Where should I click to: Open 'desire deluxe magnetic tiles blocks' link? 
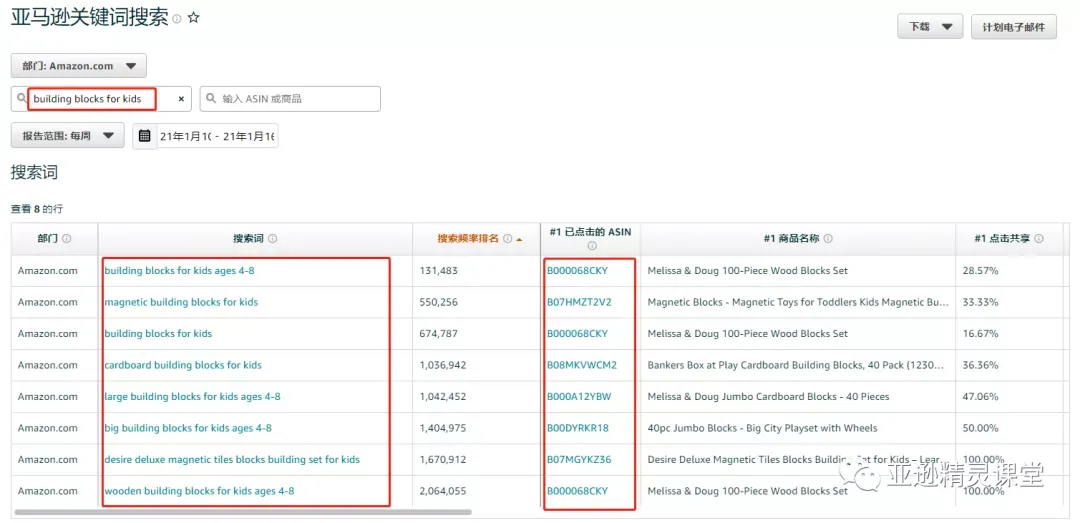[231, 460]
